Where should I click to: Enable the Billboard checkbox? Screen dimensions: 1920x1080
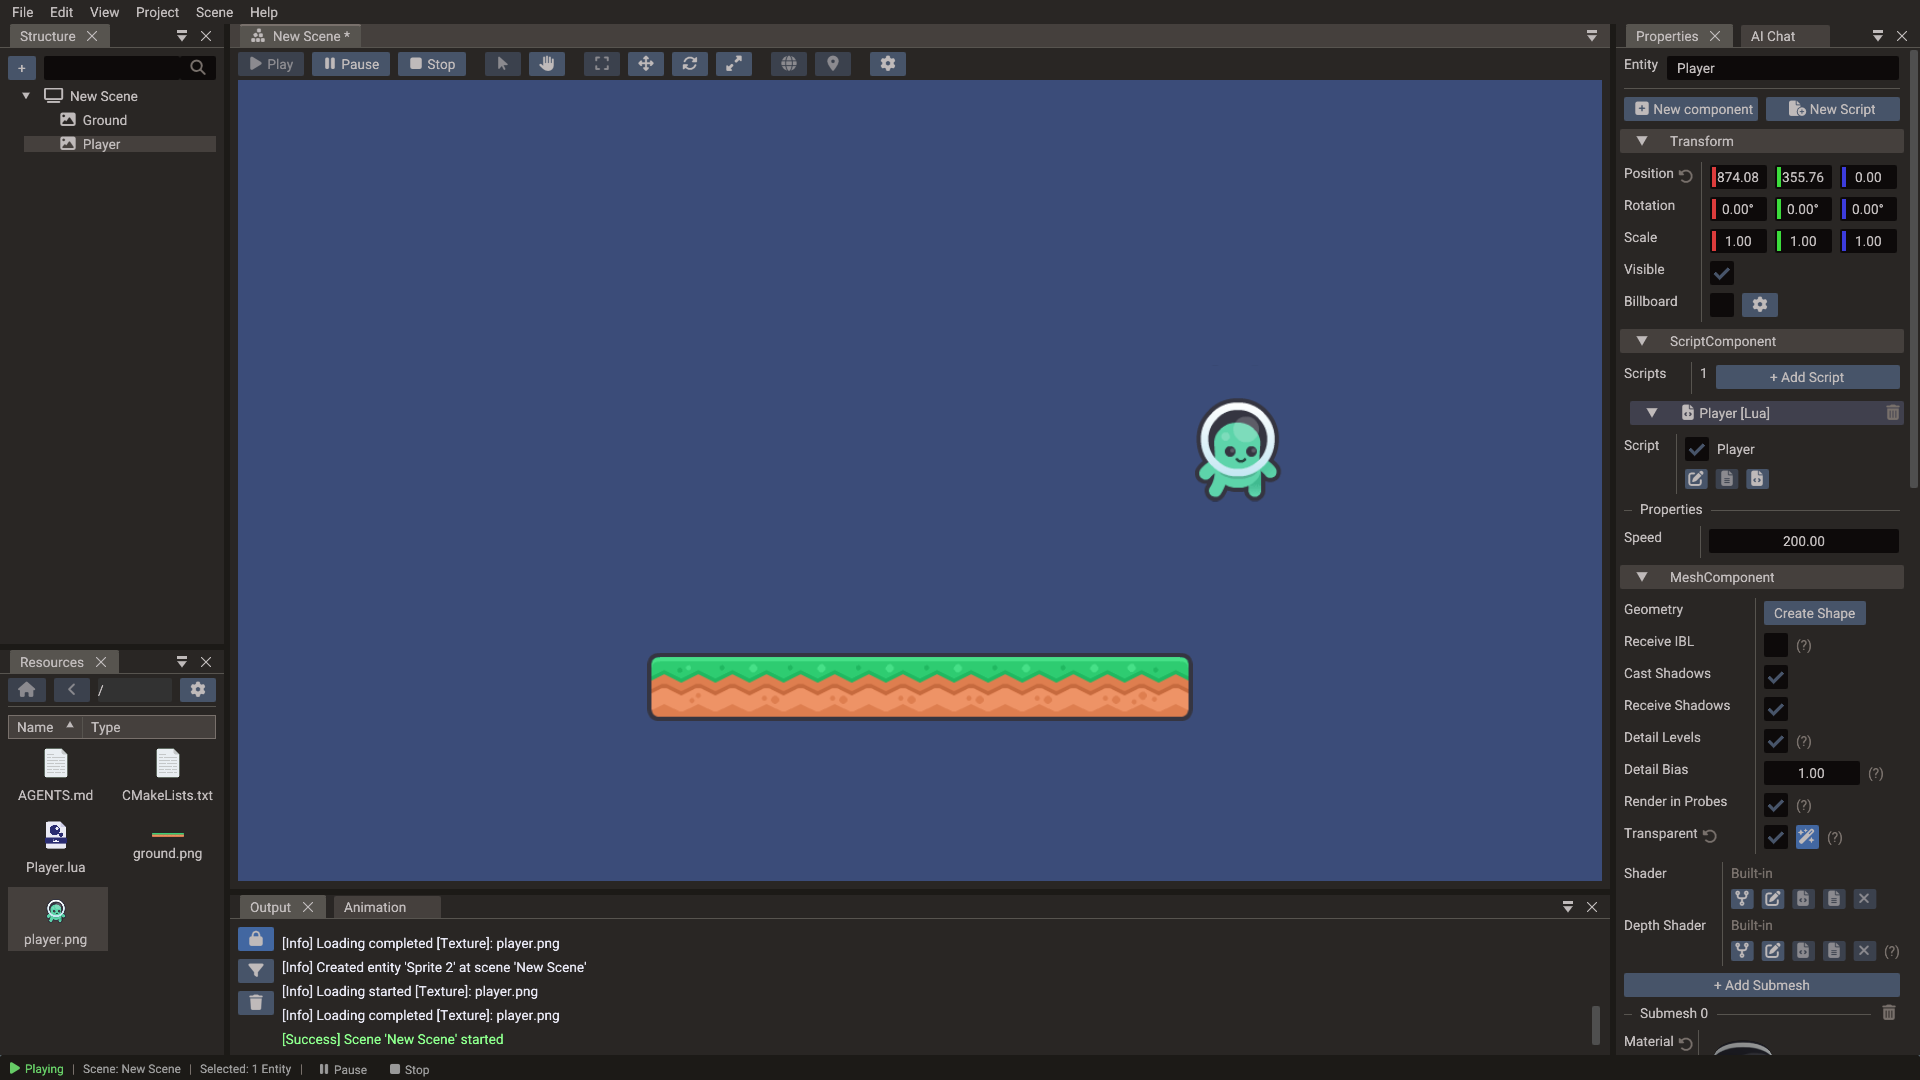click(1722, 305)
